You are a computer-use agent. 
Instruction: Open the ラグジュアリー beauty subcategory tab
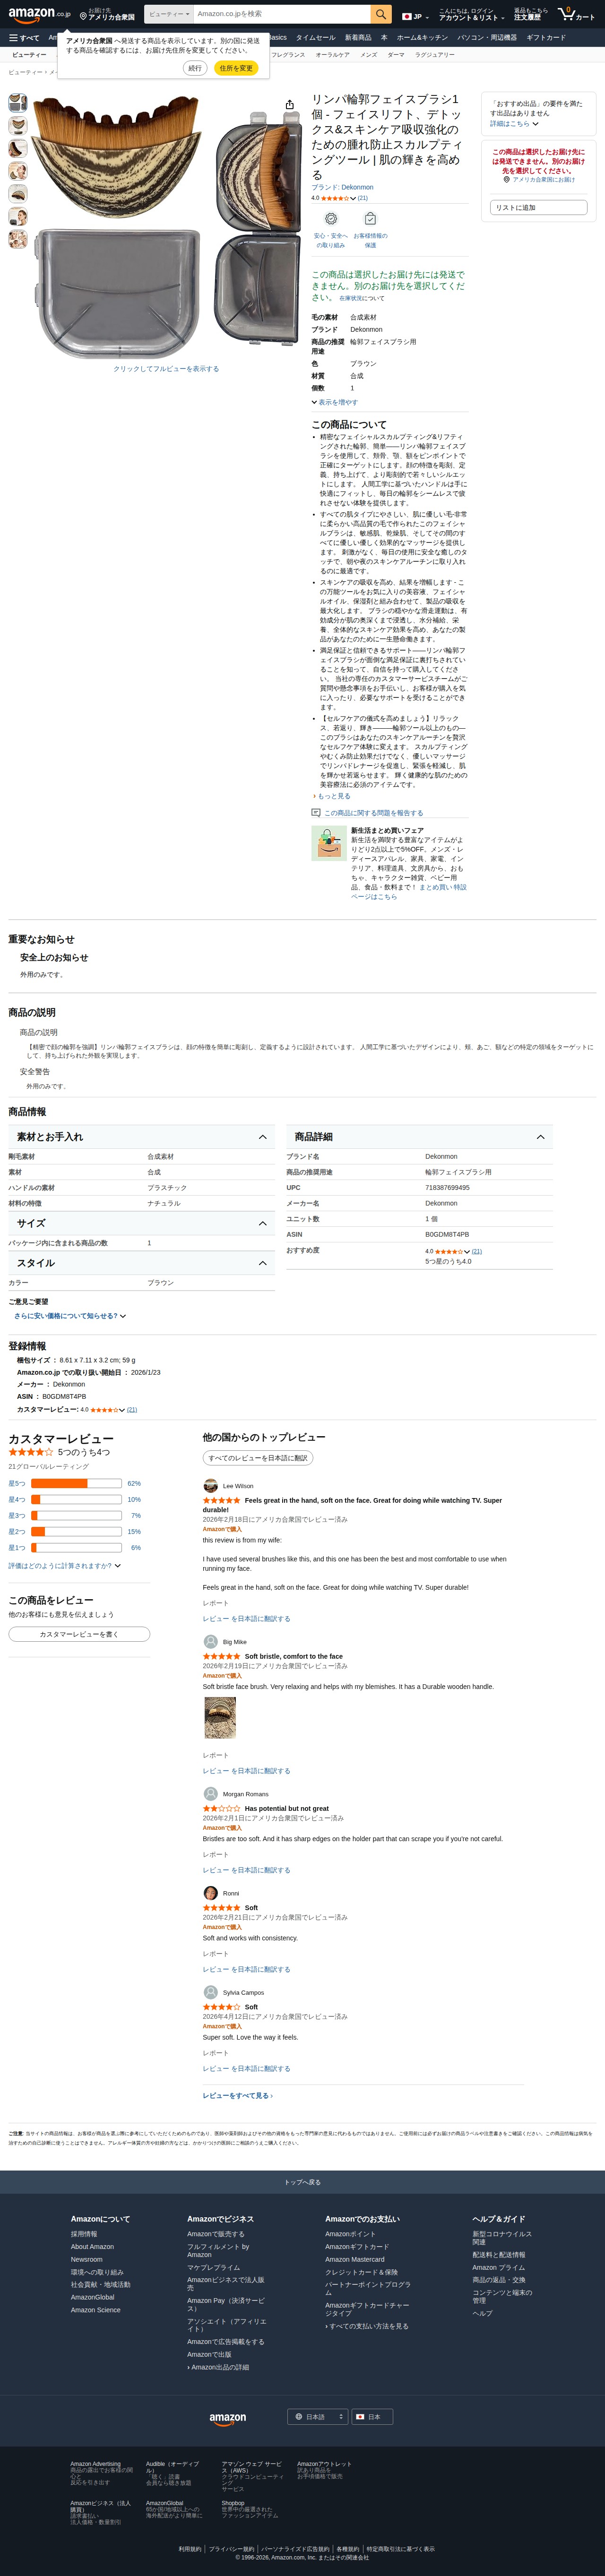(x=435, y=55)
